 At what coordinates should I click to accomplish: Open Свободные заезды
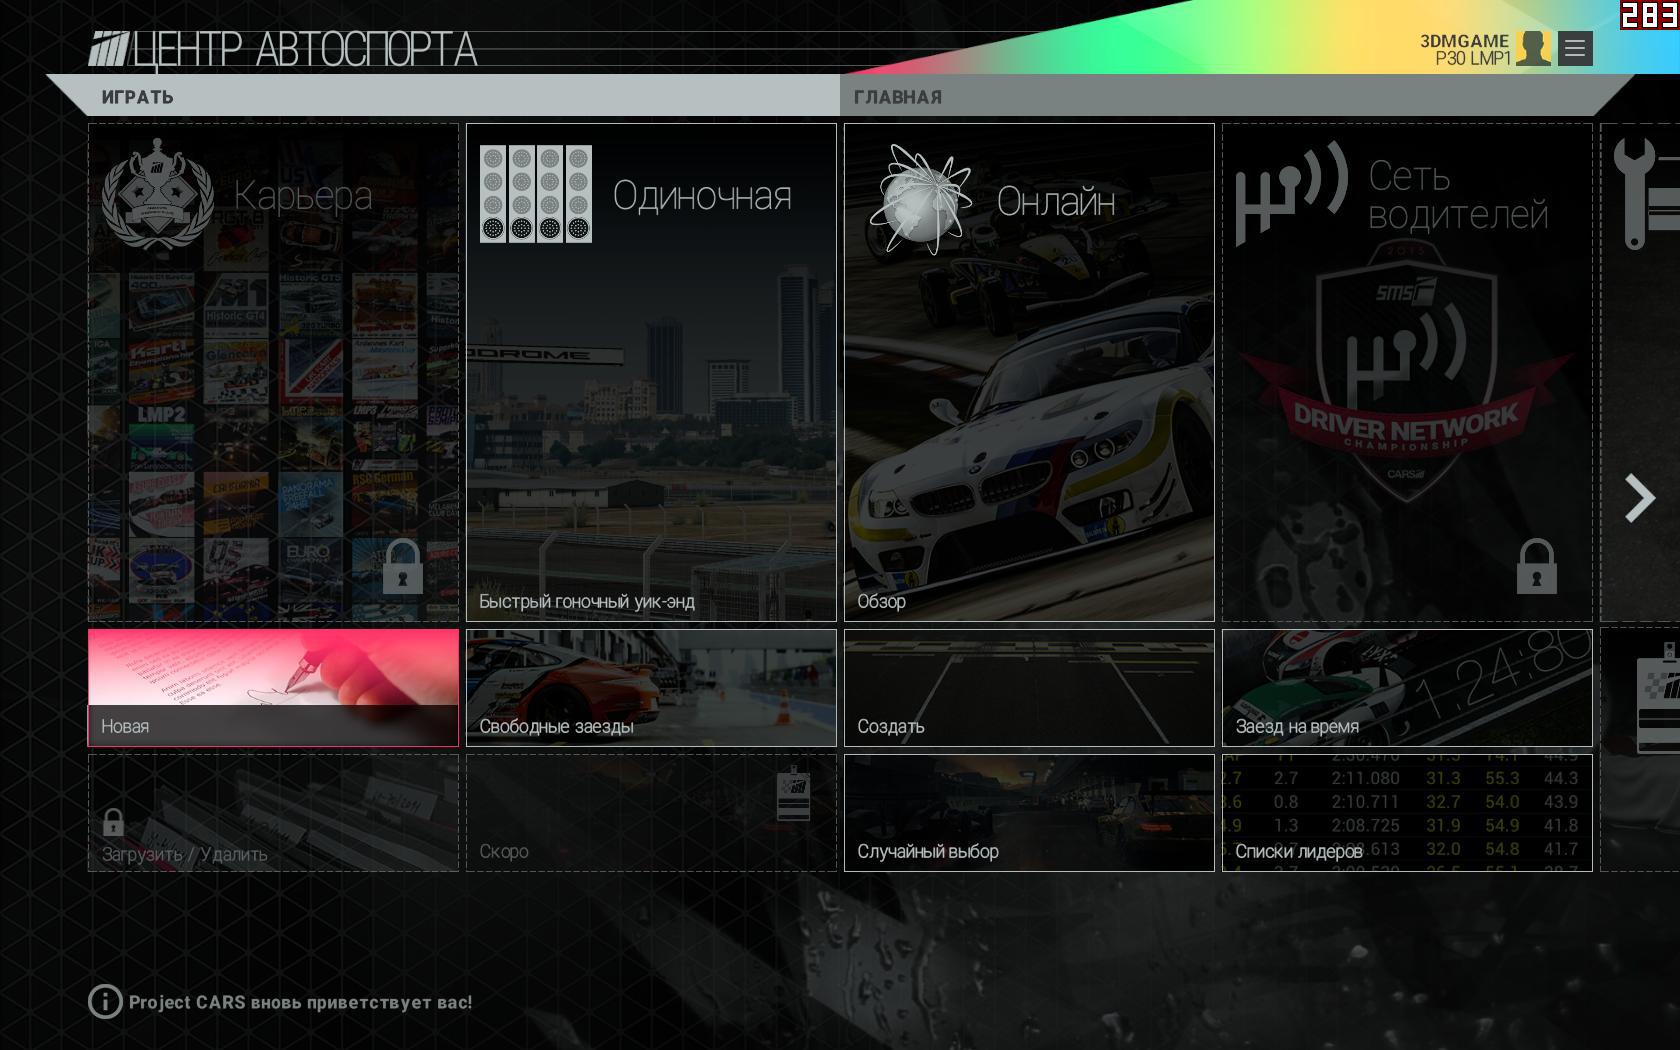[651, 687]
